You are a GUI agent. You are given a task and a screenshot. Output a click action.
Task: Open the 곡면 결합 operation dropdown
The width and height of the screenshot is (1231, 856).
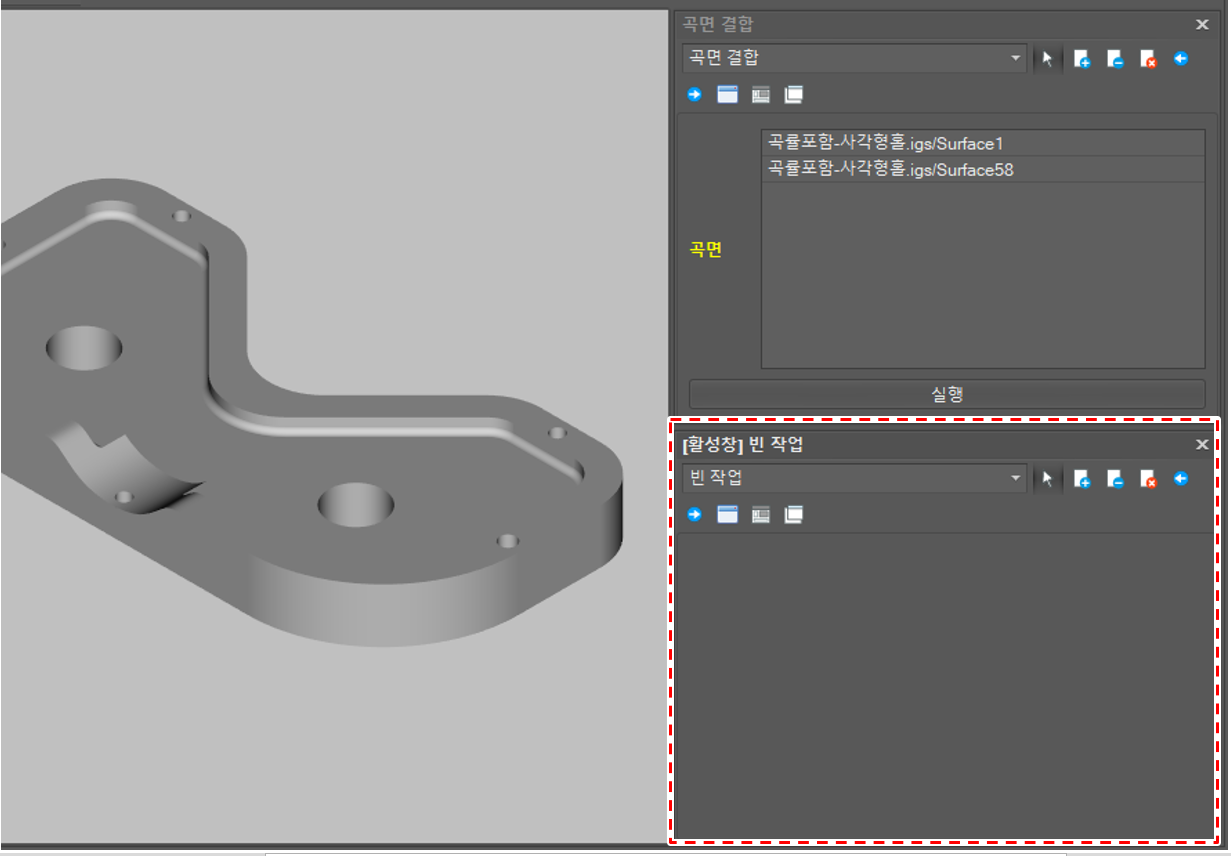click(1016, 59)
